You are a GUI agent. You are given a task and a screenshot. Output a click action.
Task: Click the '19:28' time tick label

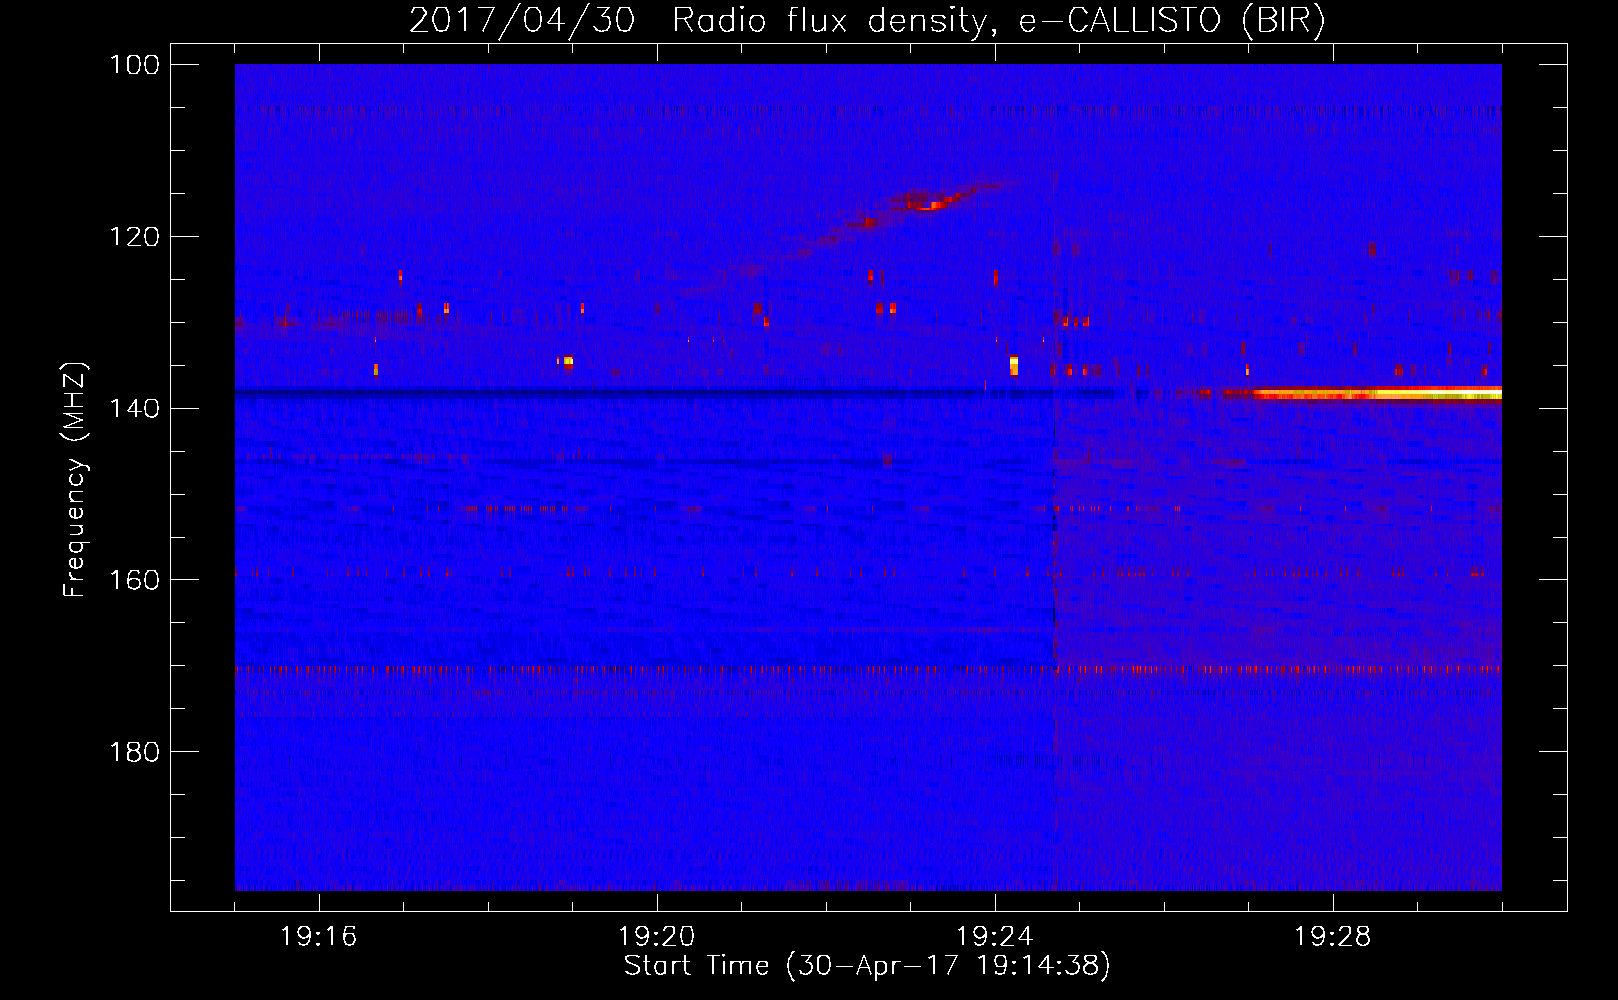click(x=1333, y=937)
